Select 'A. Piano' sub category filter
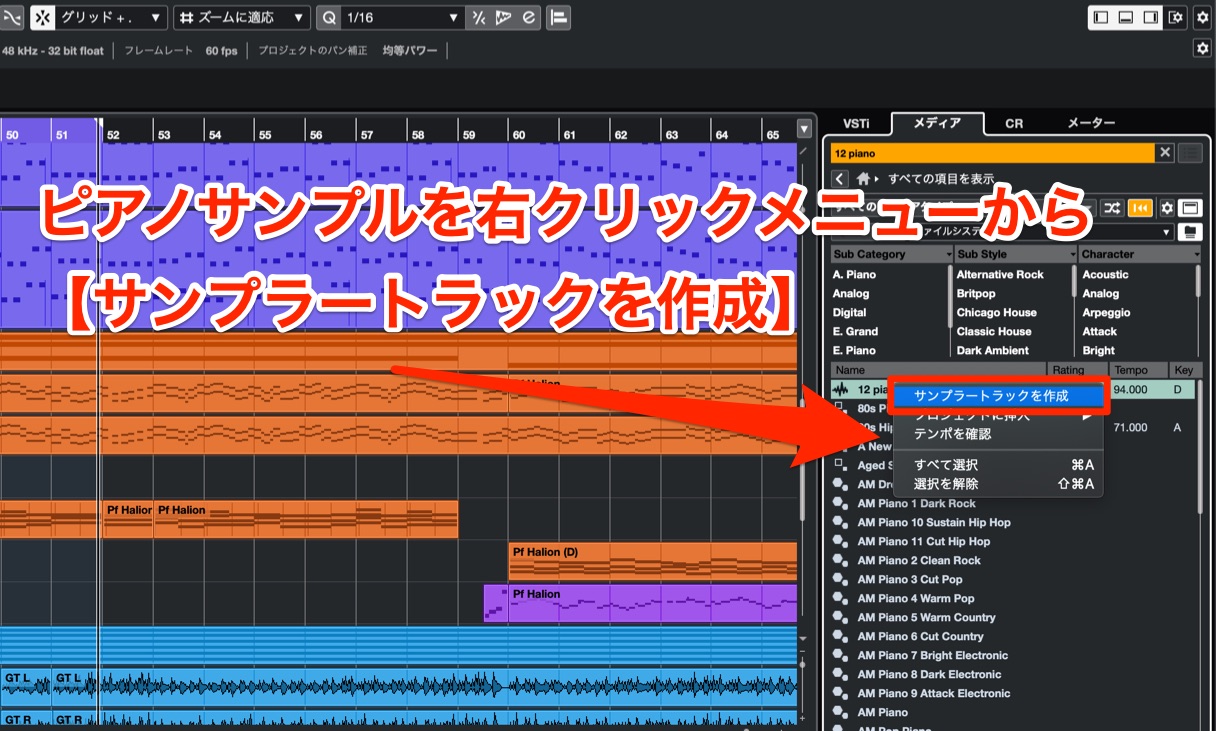This screenshot has width=1216, height=731. [x=854, y=274]
